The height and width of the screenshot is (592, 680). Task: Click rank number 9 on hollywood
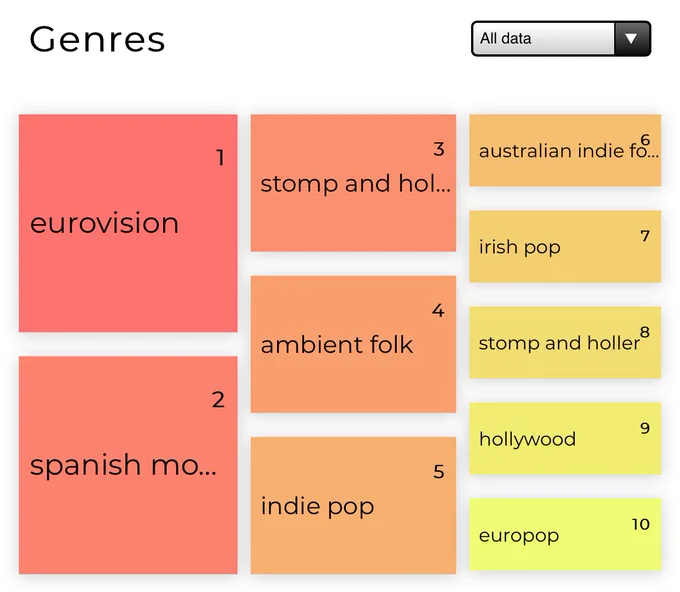click(645, 428)
